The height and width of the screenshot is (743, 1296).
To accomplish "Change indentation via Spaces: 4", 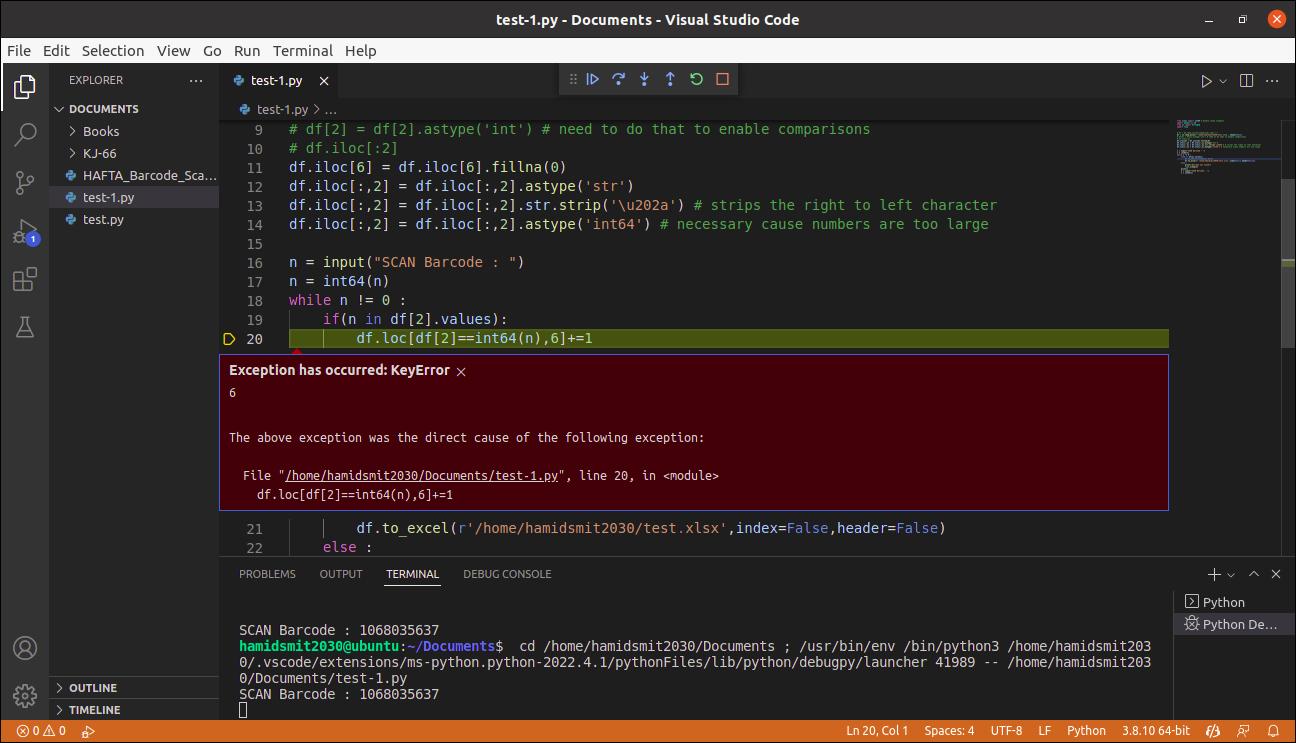I will (x=949, y=731).
